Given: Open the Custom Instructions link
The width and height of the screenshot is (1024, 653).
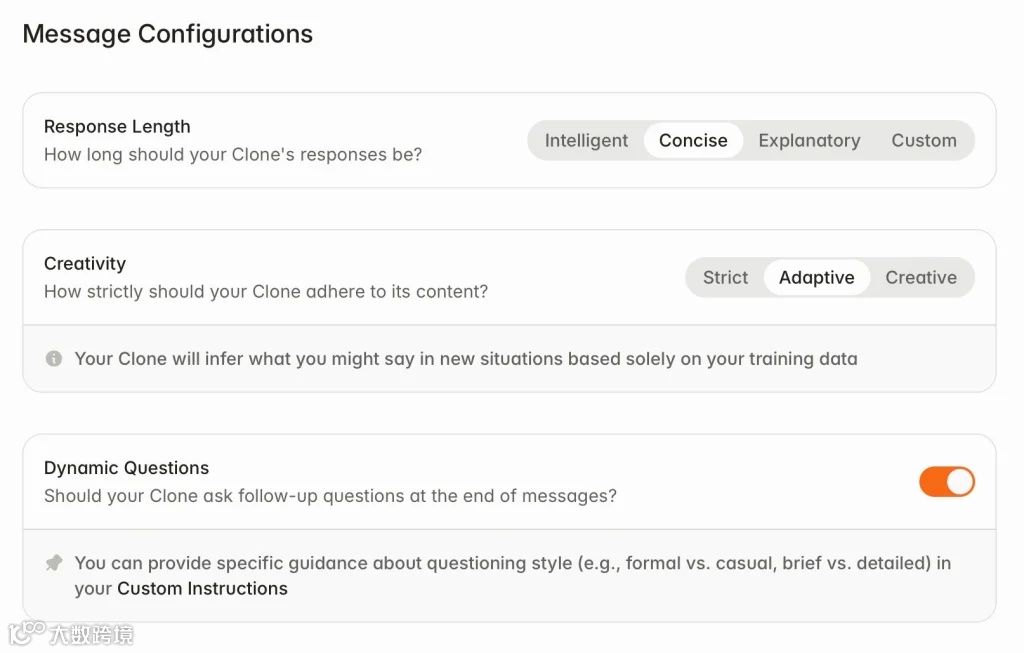Looking at the screenshot, I should point(202,589).
